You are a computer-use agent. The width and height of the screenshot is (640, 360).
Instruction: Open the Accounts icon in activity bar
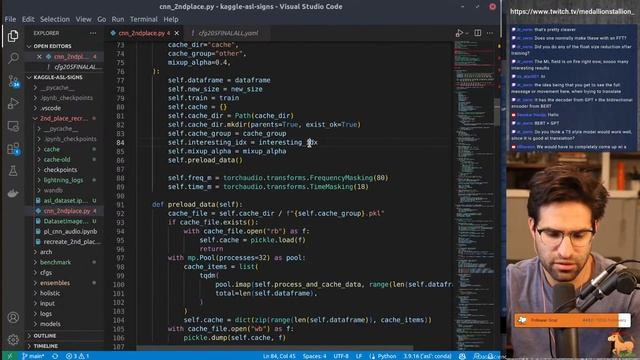[13, 317]
